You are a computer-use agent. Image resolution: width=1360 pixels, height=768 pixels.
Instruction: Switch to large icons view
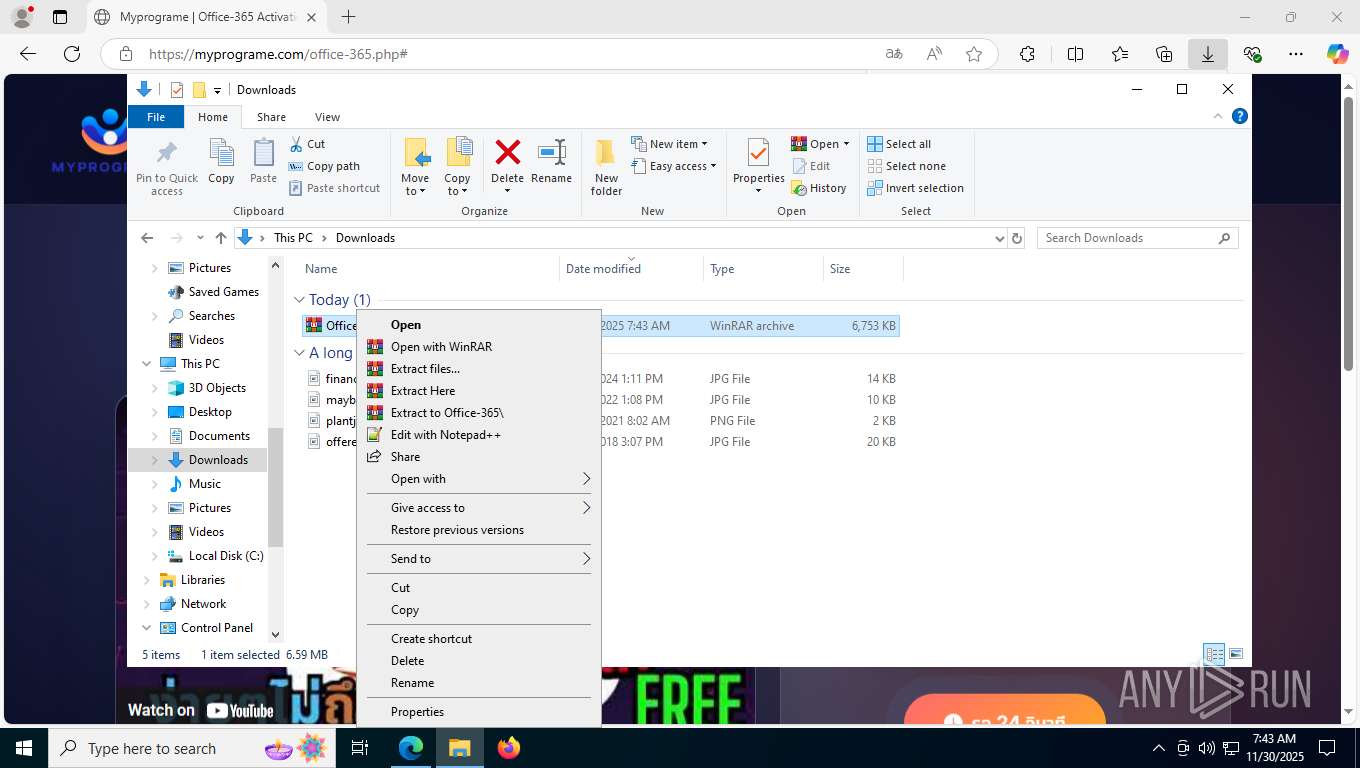click(1236, 655)
